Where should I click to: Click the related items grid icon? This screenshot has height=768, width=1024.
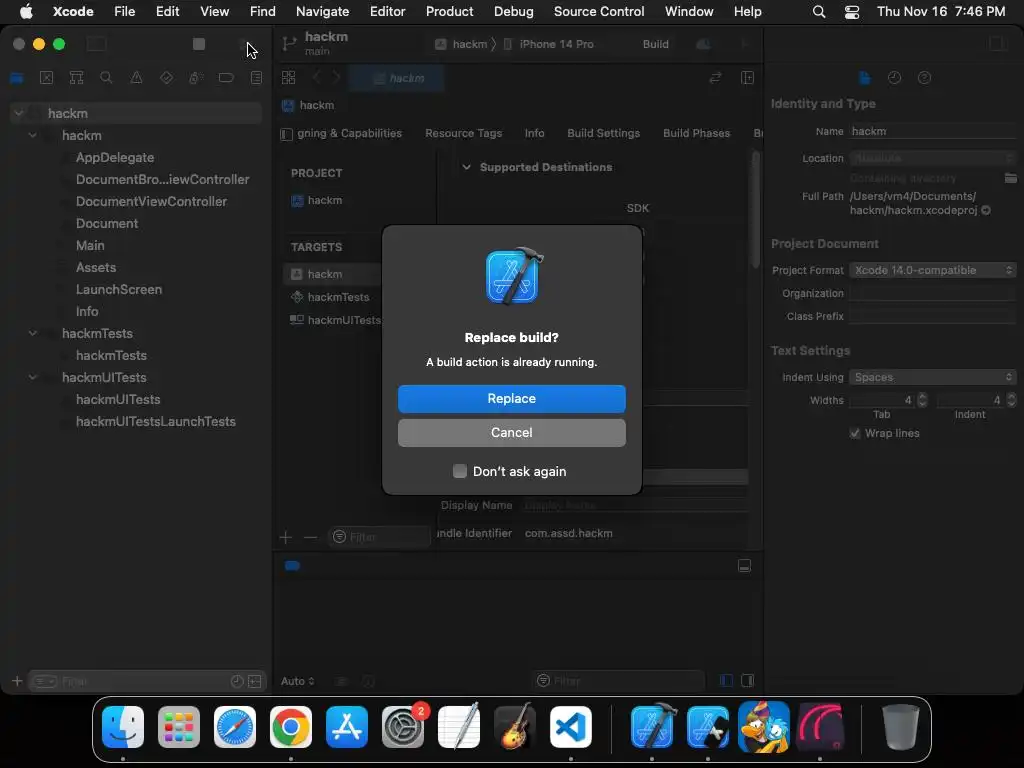[289, 78]
